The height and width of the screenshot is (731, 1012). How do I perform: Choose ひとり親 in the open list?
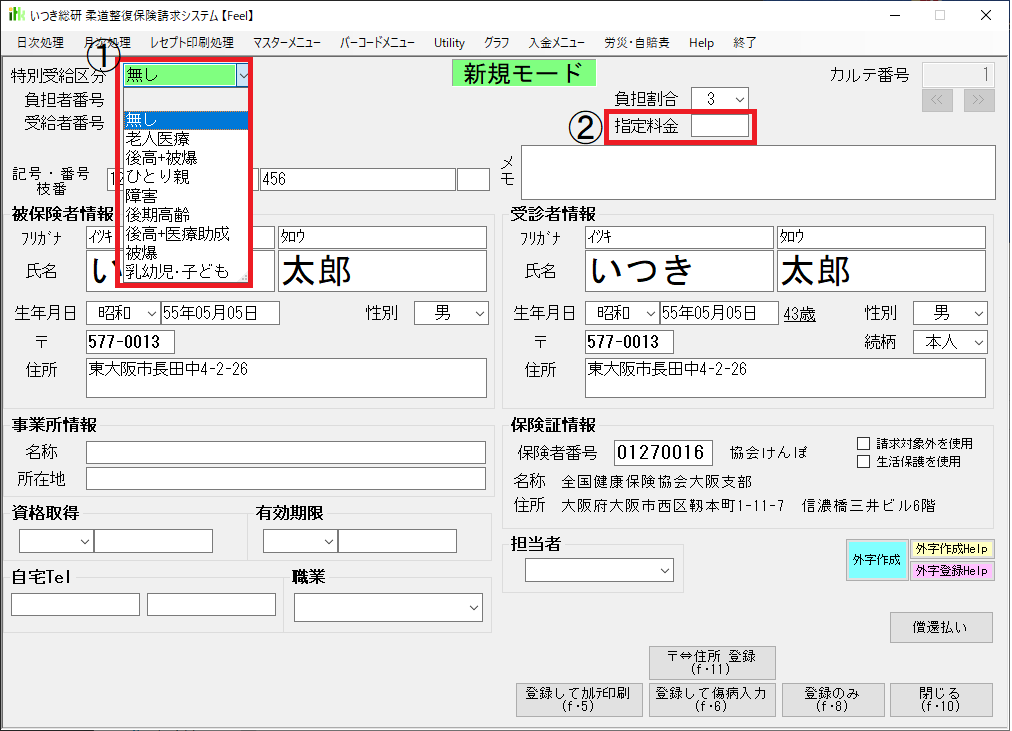coord(158,177)
